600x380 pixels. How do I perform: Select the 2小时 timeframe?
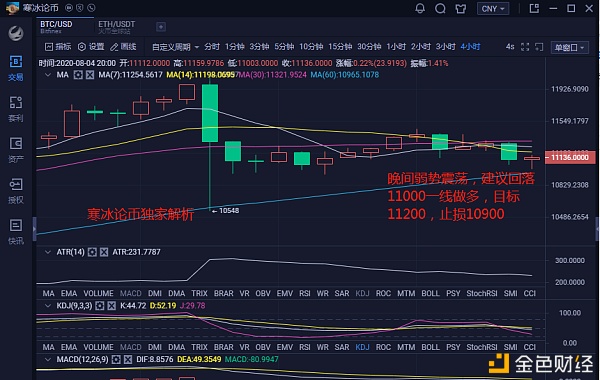point(421,47)
